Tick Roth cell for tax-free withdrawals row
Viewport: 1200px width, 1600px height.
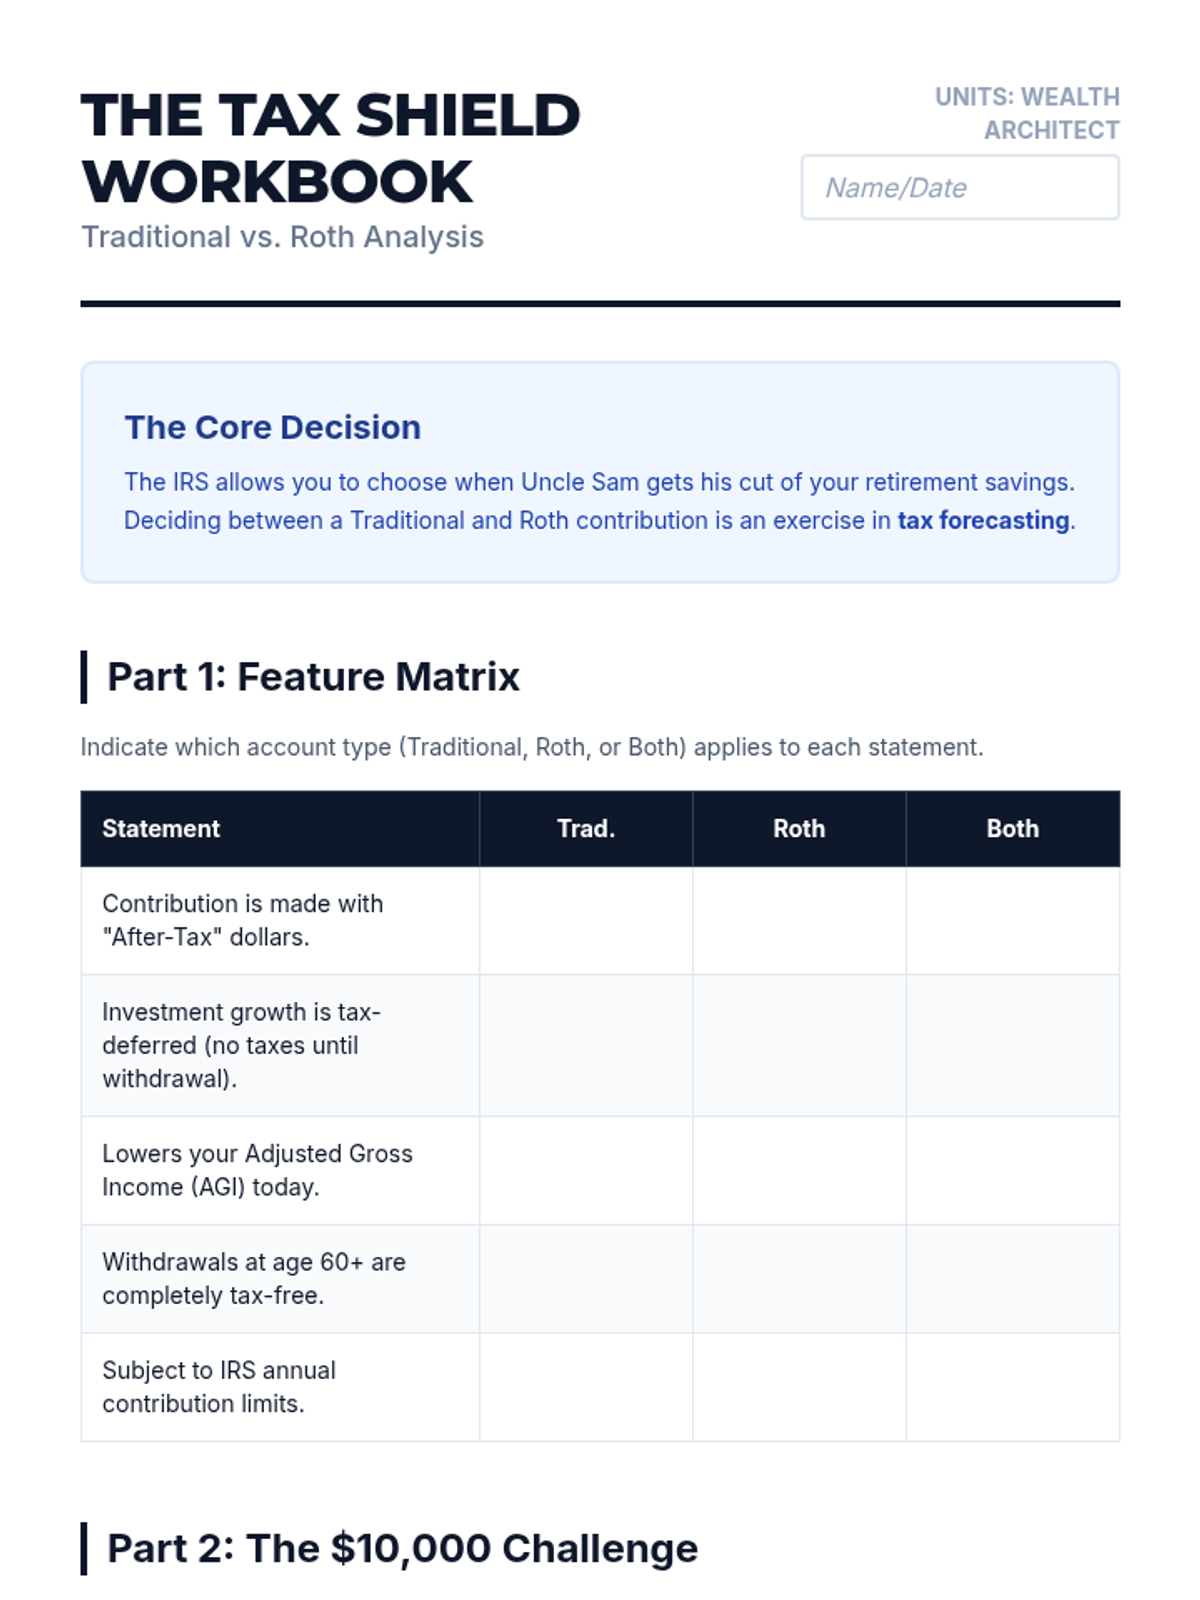coord(799,1279)
